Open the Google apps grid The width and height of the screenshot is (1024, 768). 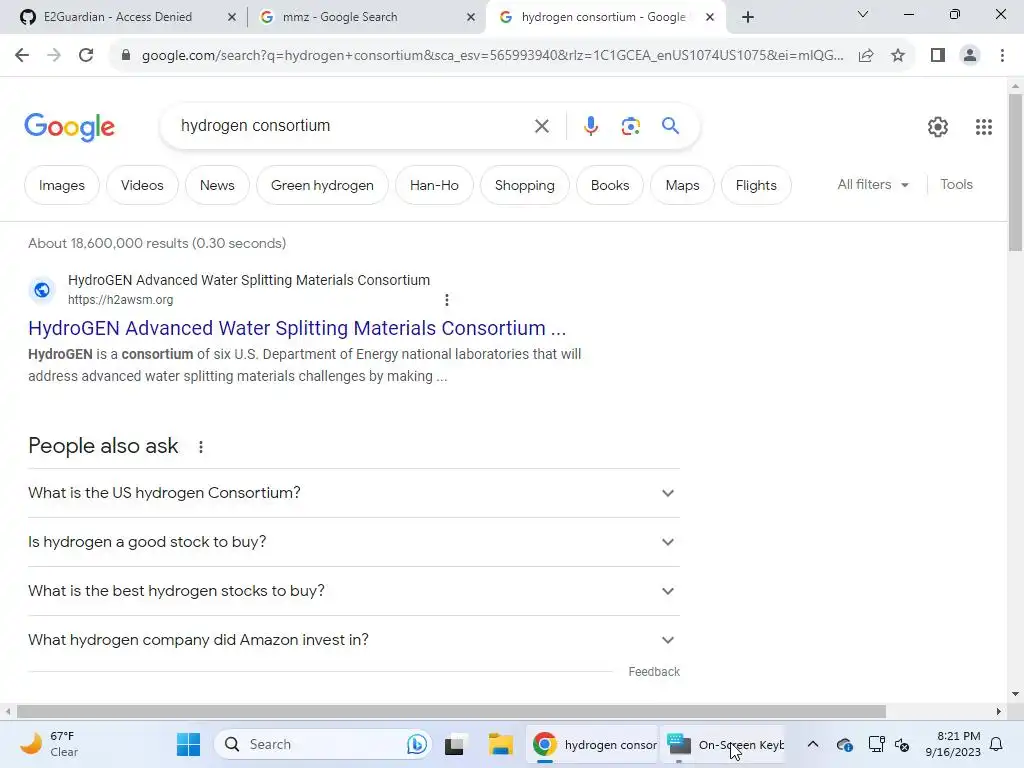(x=984, y=127)
